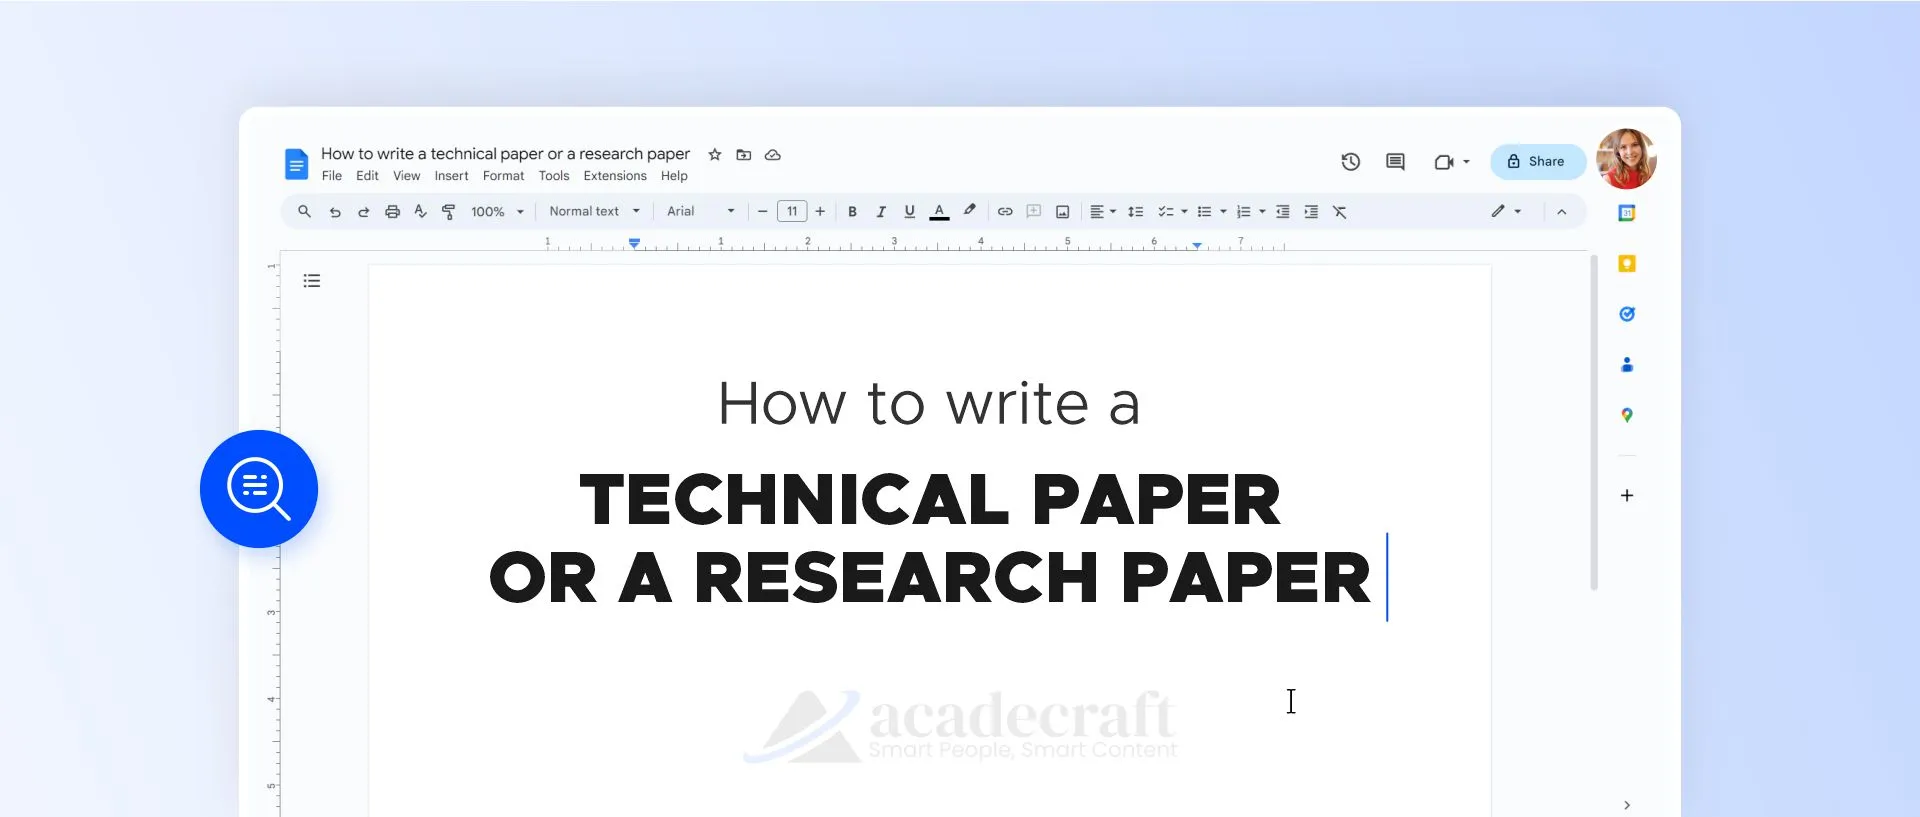Hide the side panel arrow
This screenshot has height=817, width=1920.
[x=1627, y=805]
